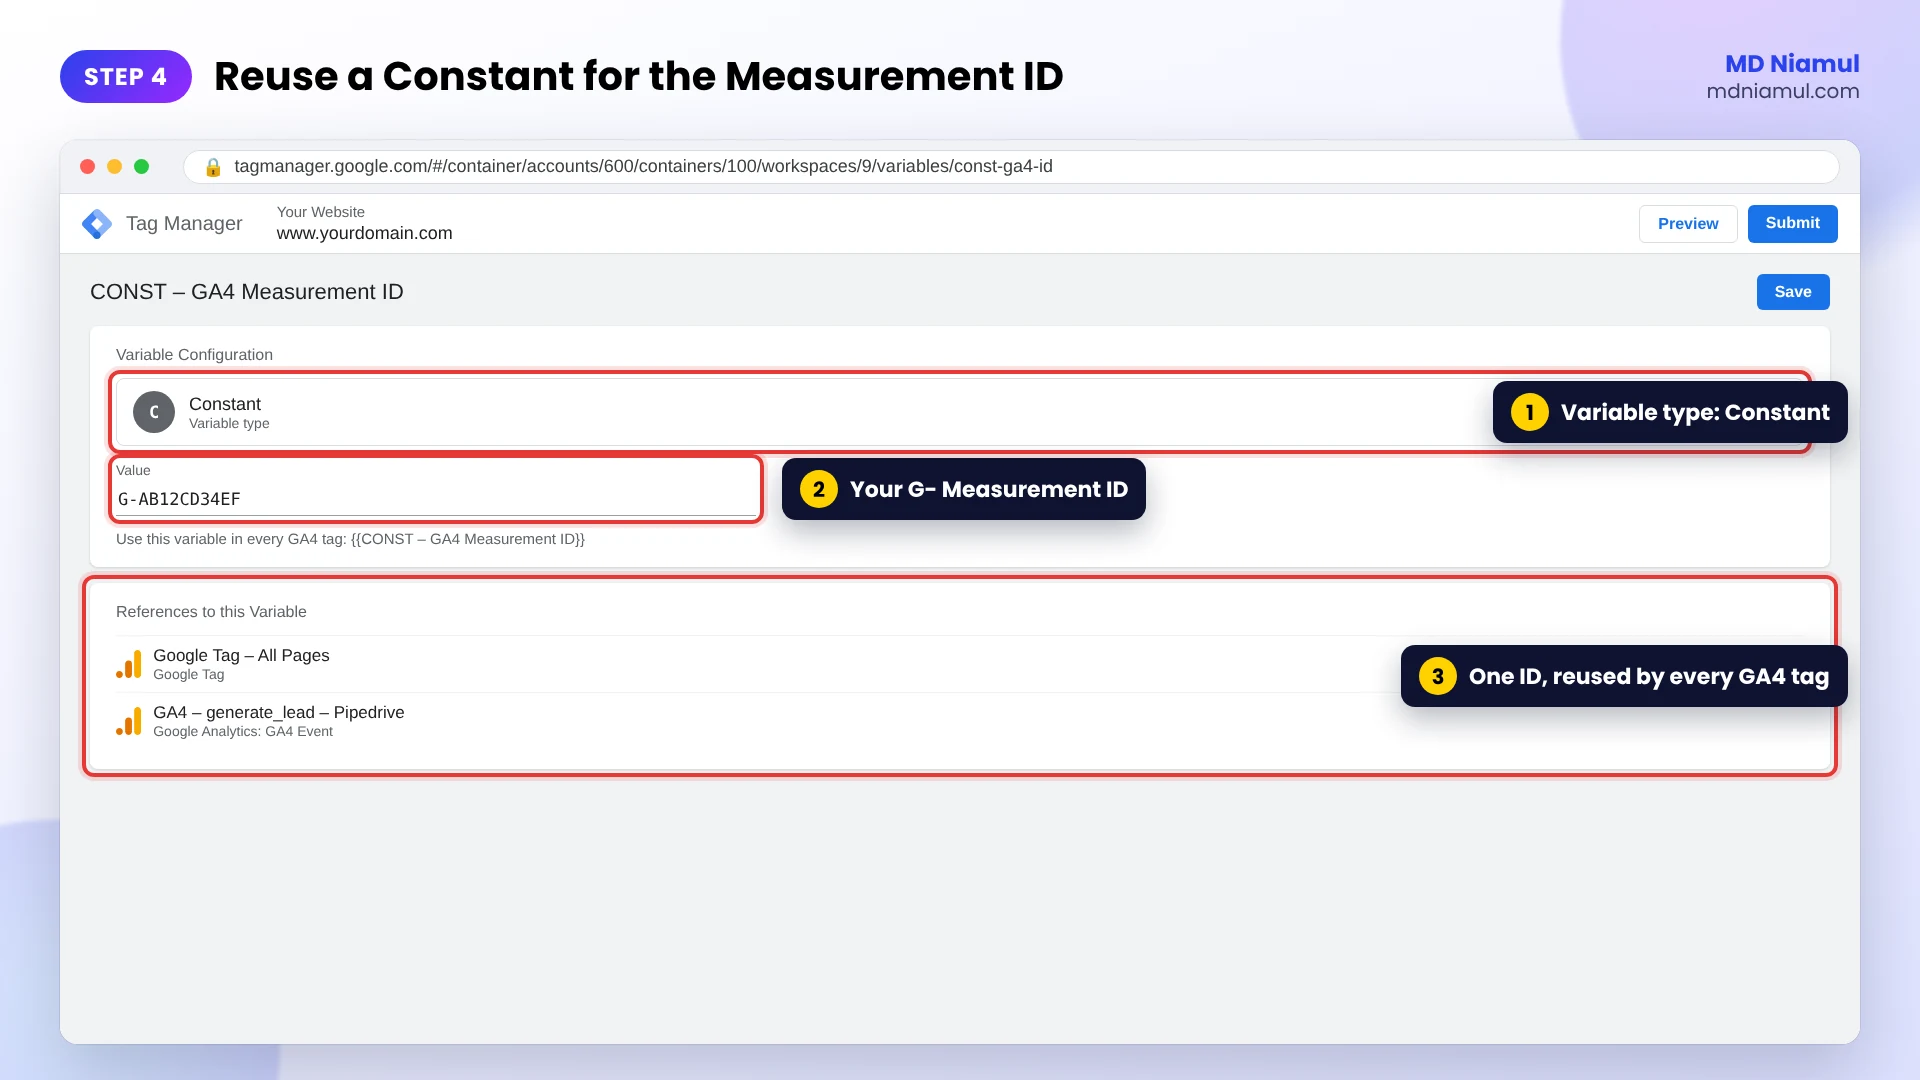Image resolution: width=1920 pixels, height=1080 pixels.
Task: Click the lock icon in address bar
Action: (x=213, y=167)
